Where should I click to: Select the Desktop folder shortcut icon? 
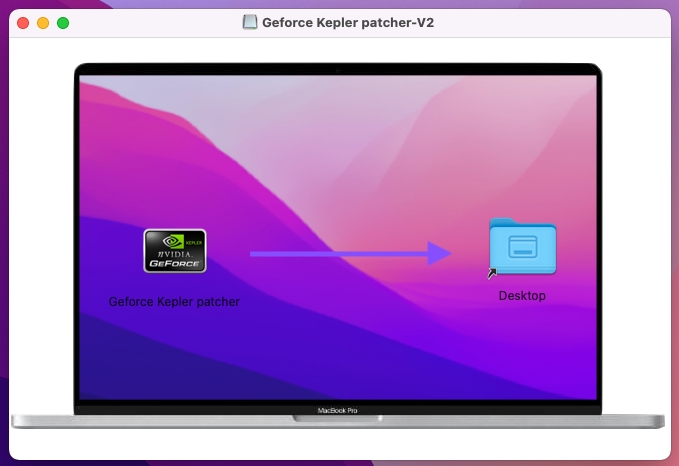(523, 247)
